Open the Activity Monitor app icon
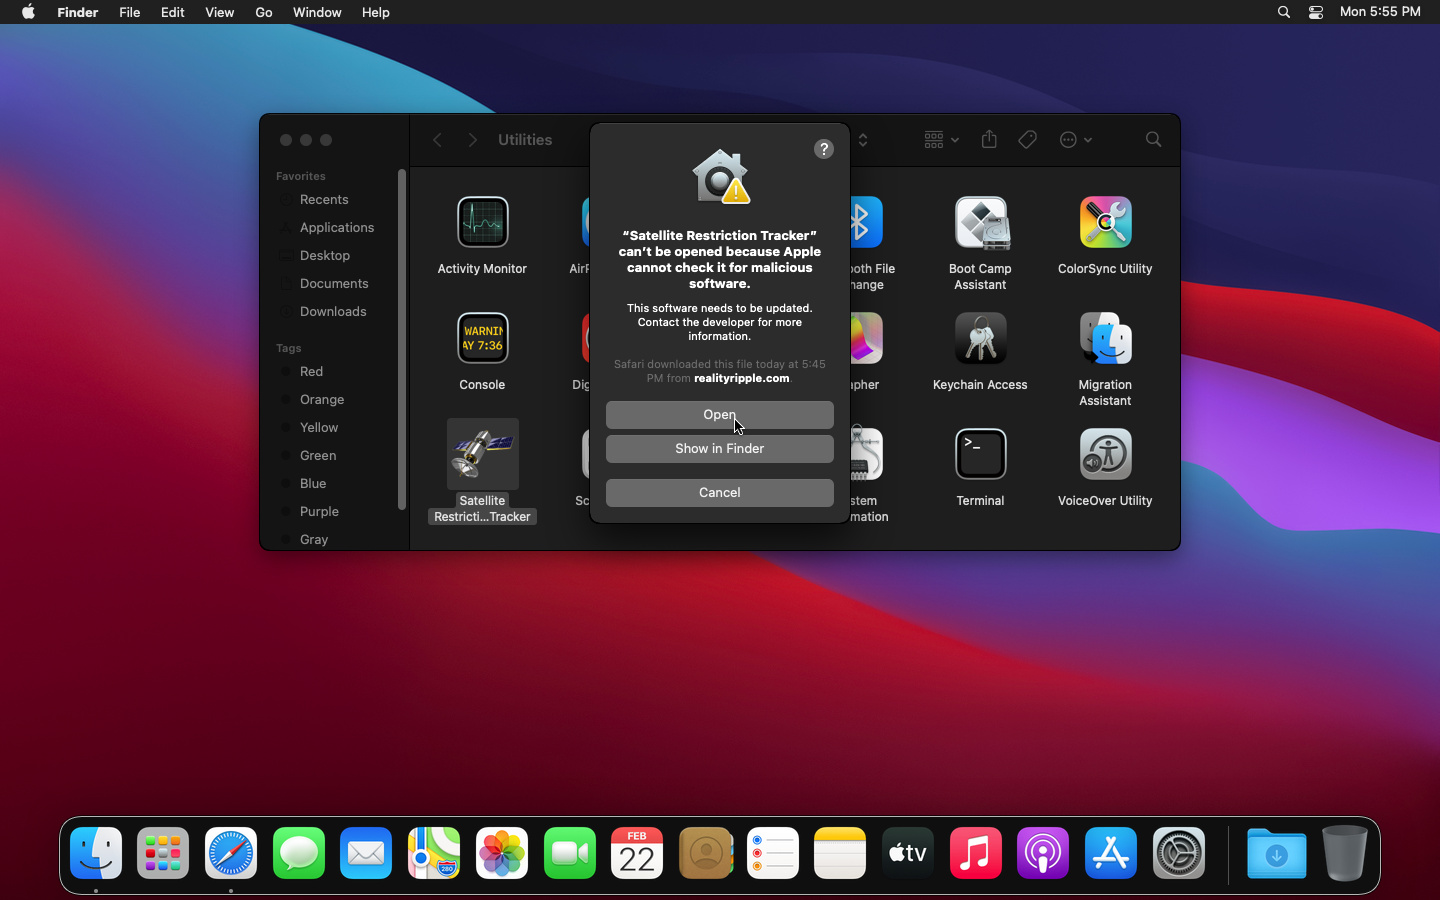This screenshot has height=900, width=1440. click(482, 223)
